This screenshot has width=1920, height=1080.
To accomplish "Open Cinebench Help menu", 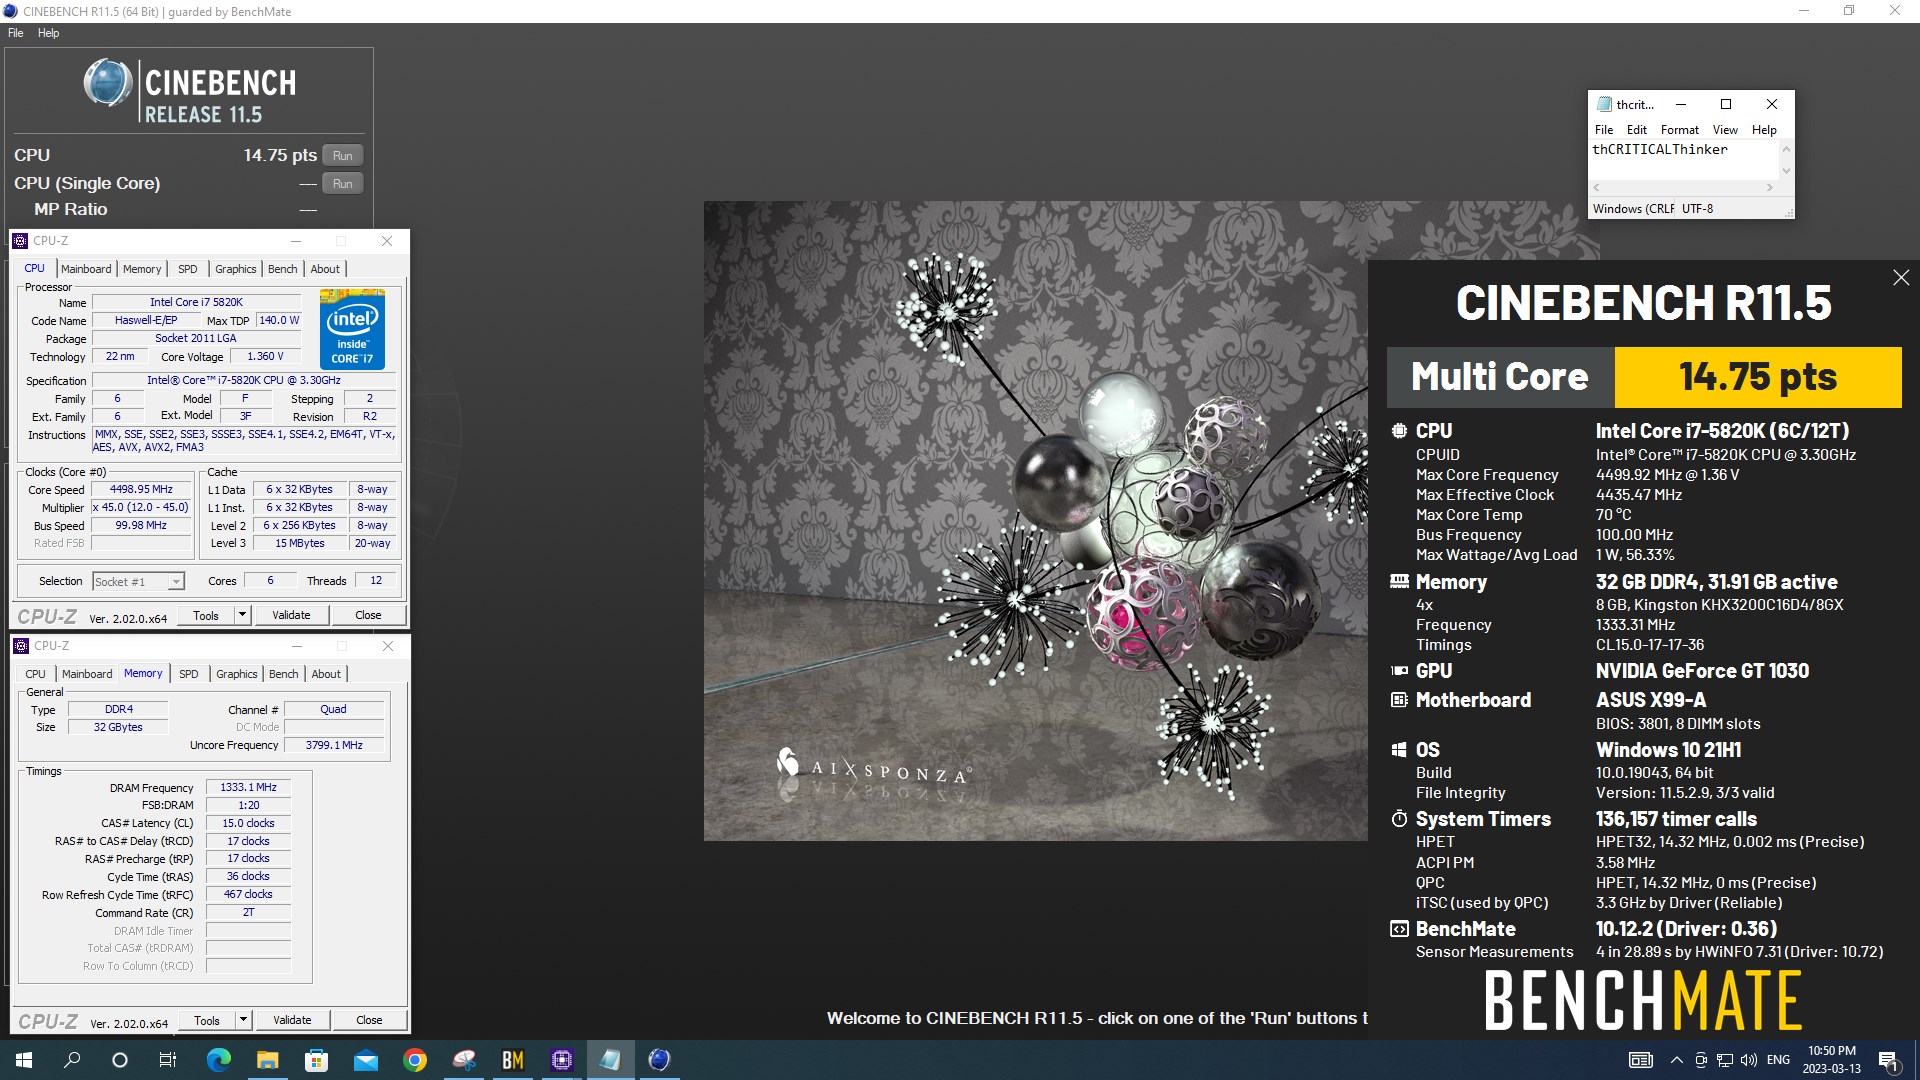I will (48, 33).
